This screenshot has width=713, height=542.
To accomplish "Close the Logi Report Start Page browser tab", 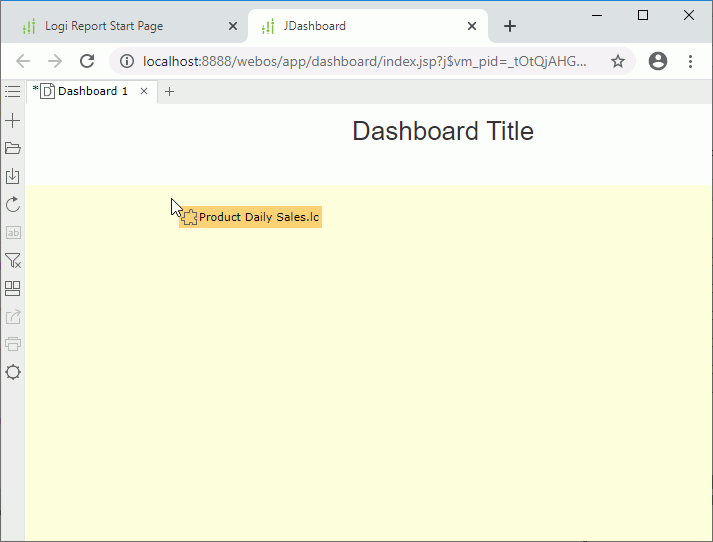I will coord(233,26).
